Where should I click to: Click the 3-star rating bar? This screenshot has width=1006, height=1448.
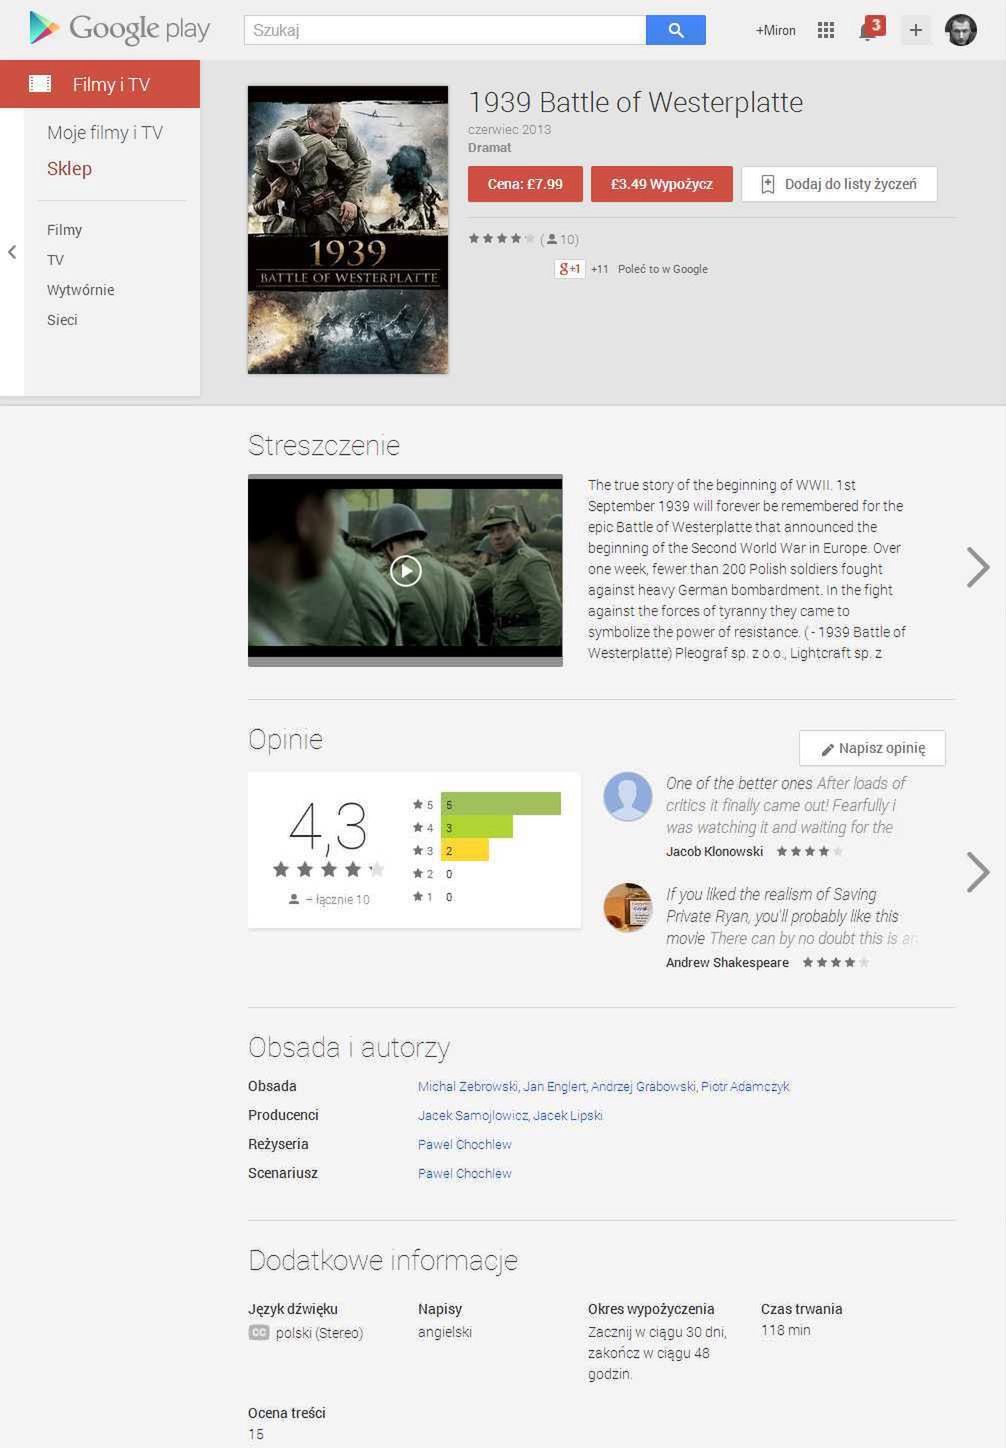click(465, 850)
